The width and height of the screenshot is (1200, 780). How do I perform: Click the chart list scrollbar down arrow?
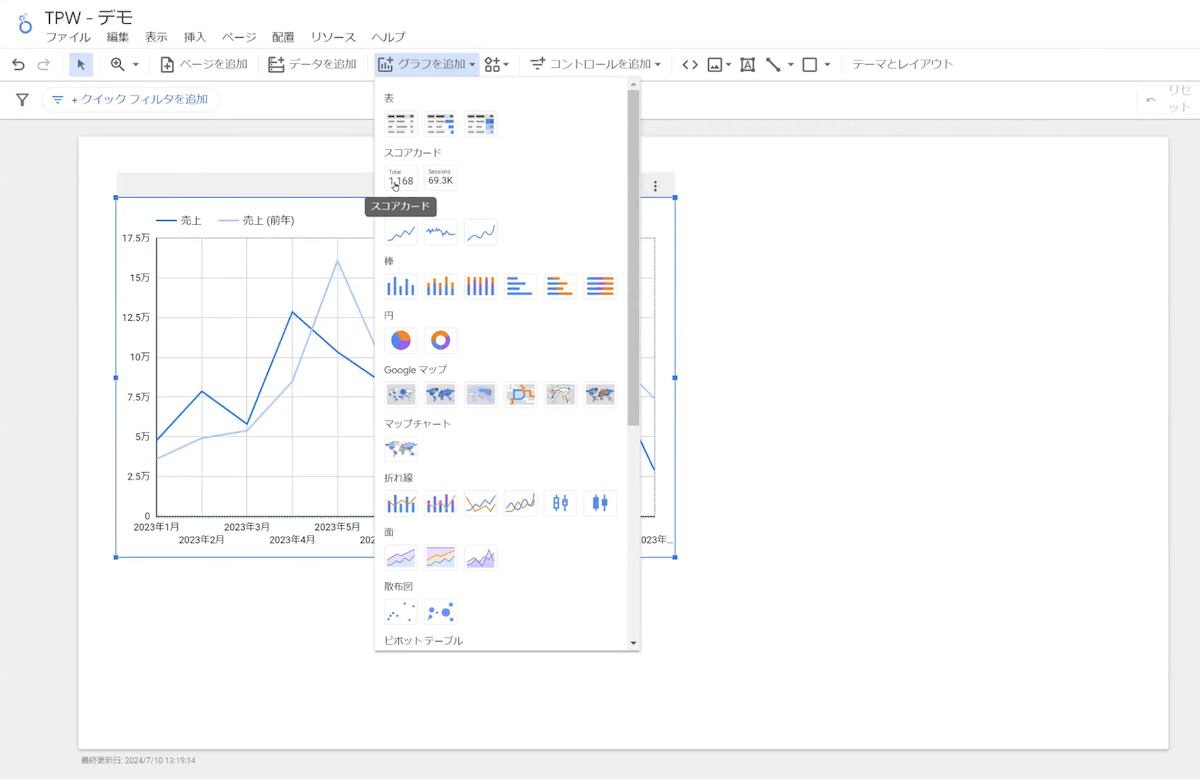633,643
